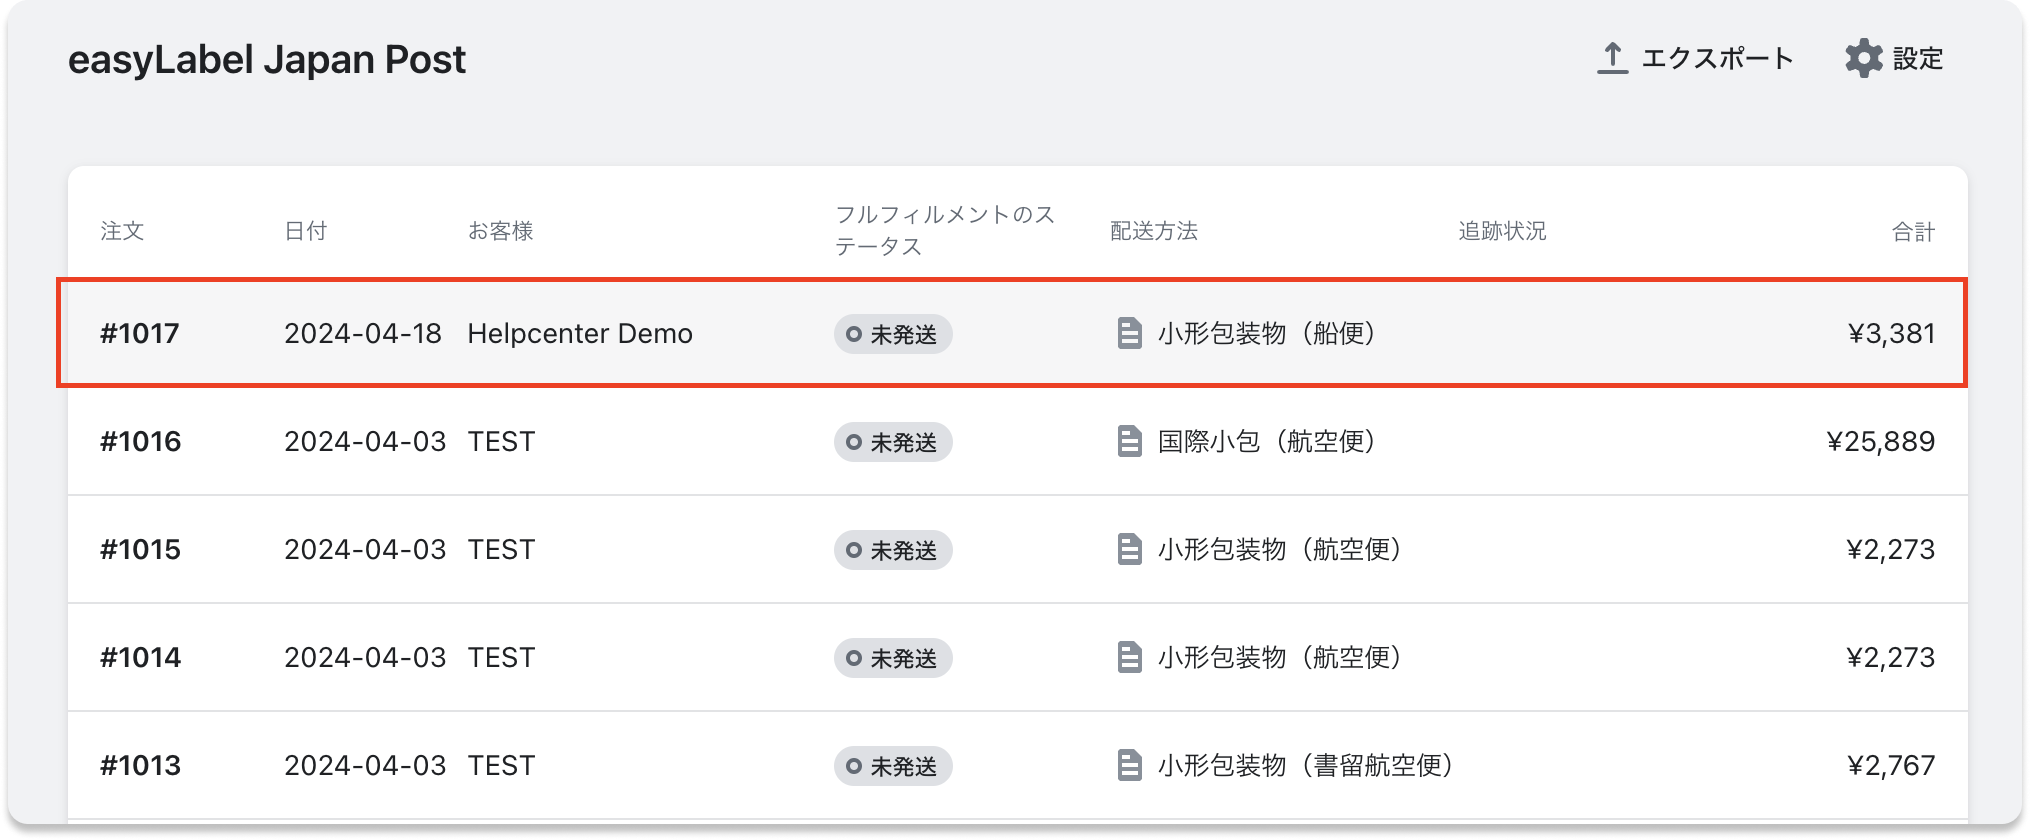Sort by the 合計 column header
2030x840 pixels.
pyautogui.click(x=1913, y=231)
